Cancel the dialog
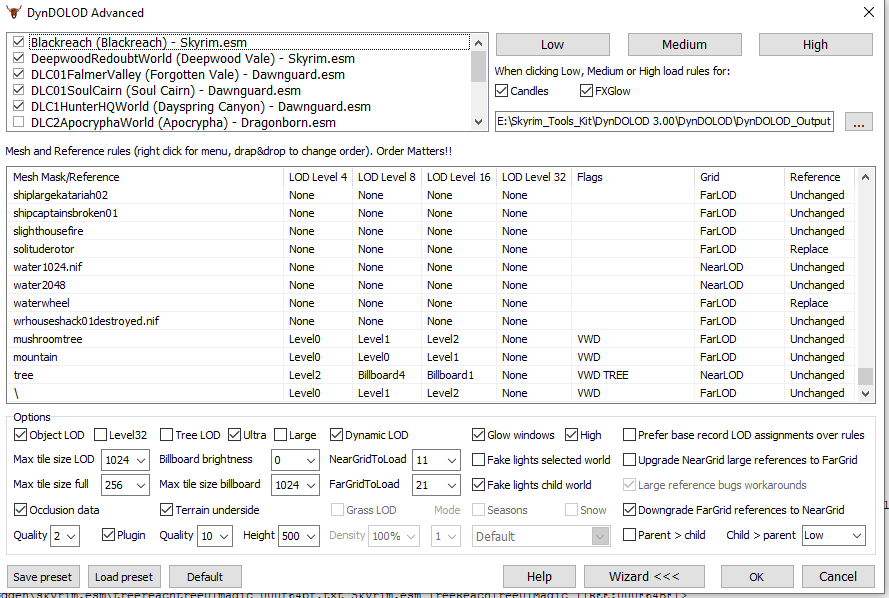Image resolution: width=889 pixels, height=598 pixels. coord(837,576)
